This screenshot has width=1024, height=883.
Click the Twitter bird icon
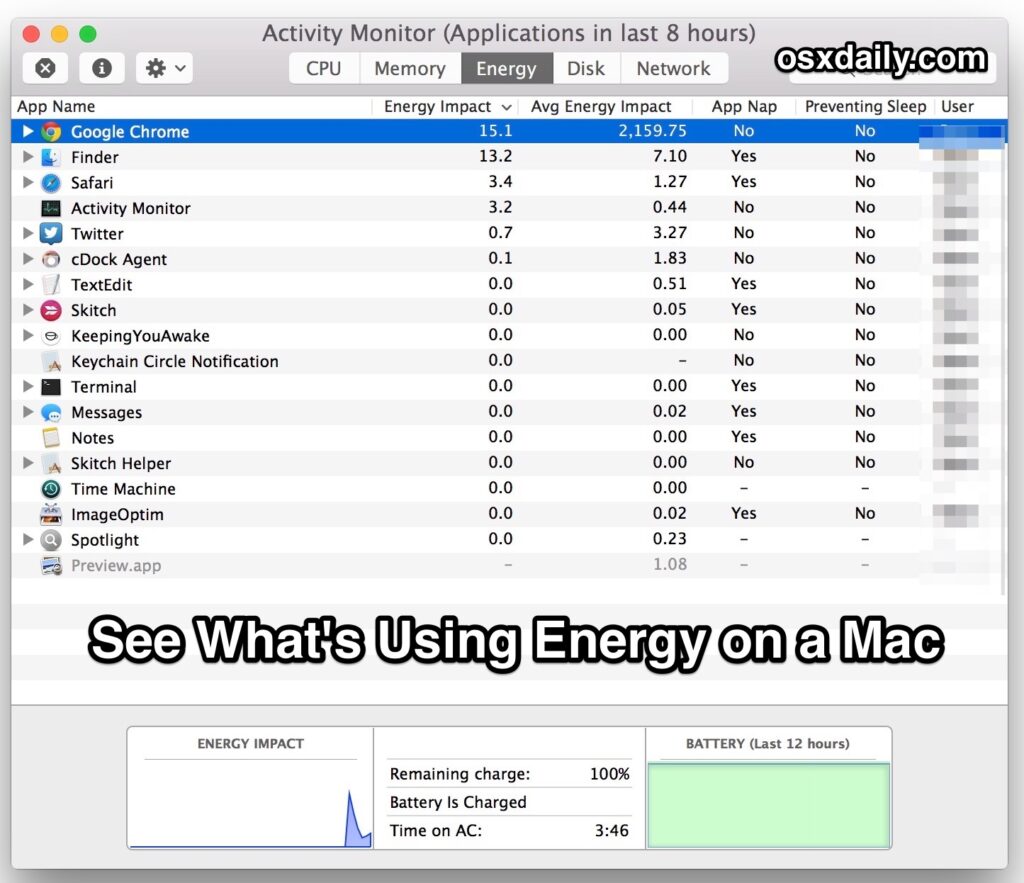coord(51,234)
